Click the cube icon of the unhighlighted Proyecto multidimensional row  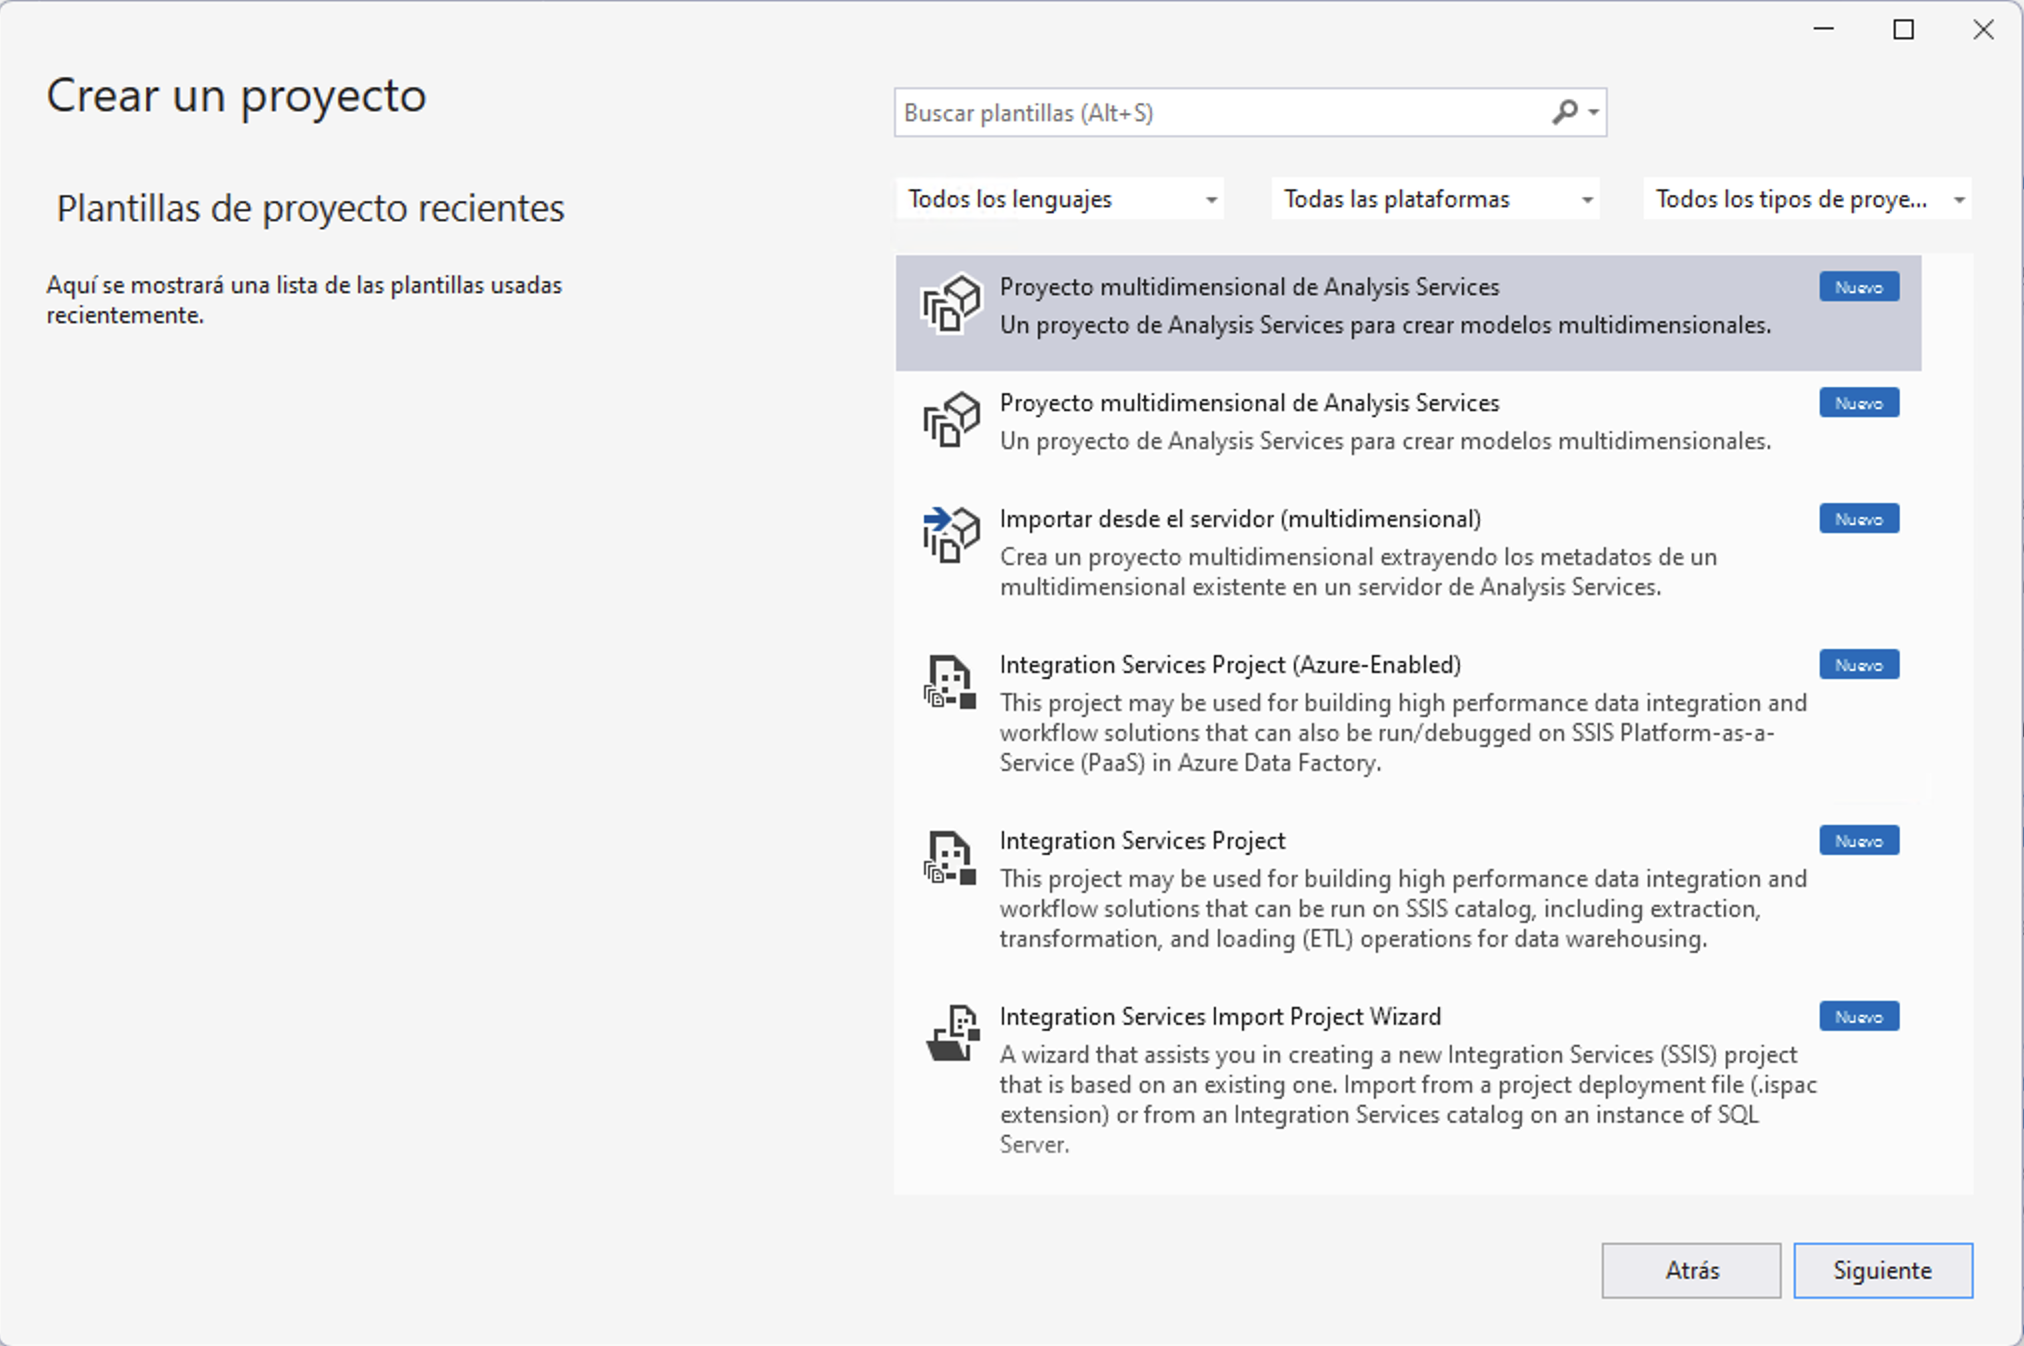click(951, 420)
